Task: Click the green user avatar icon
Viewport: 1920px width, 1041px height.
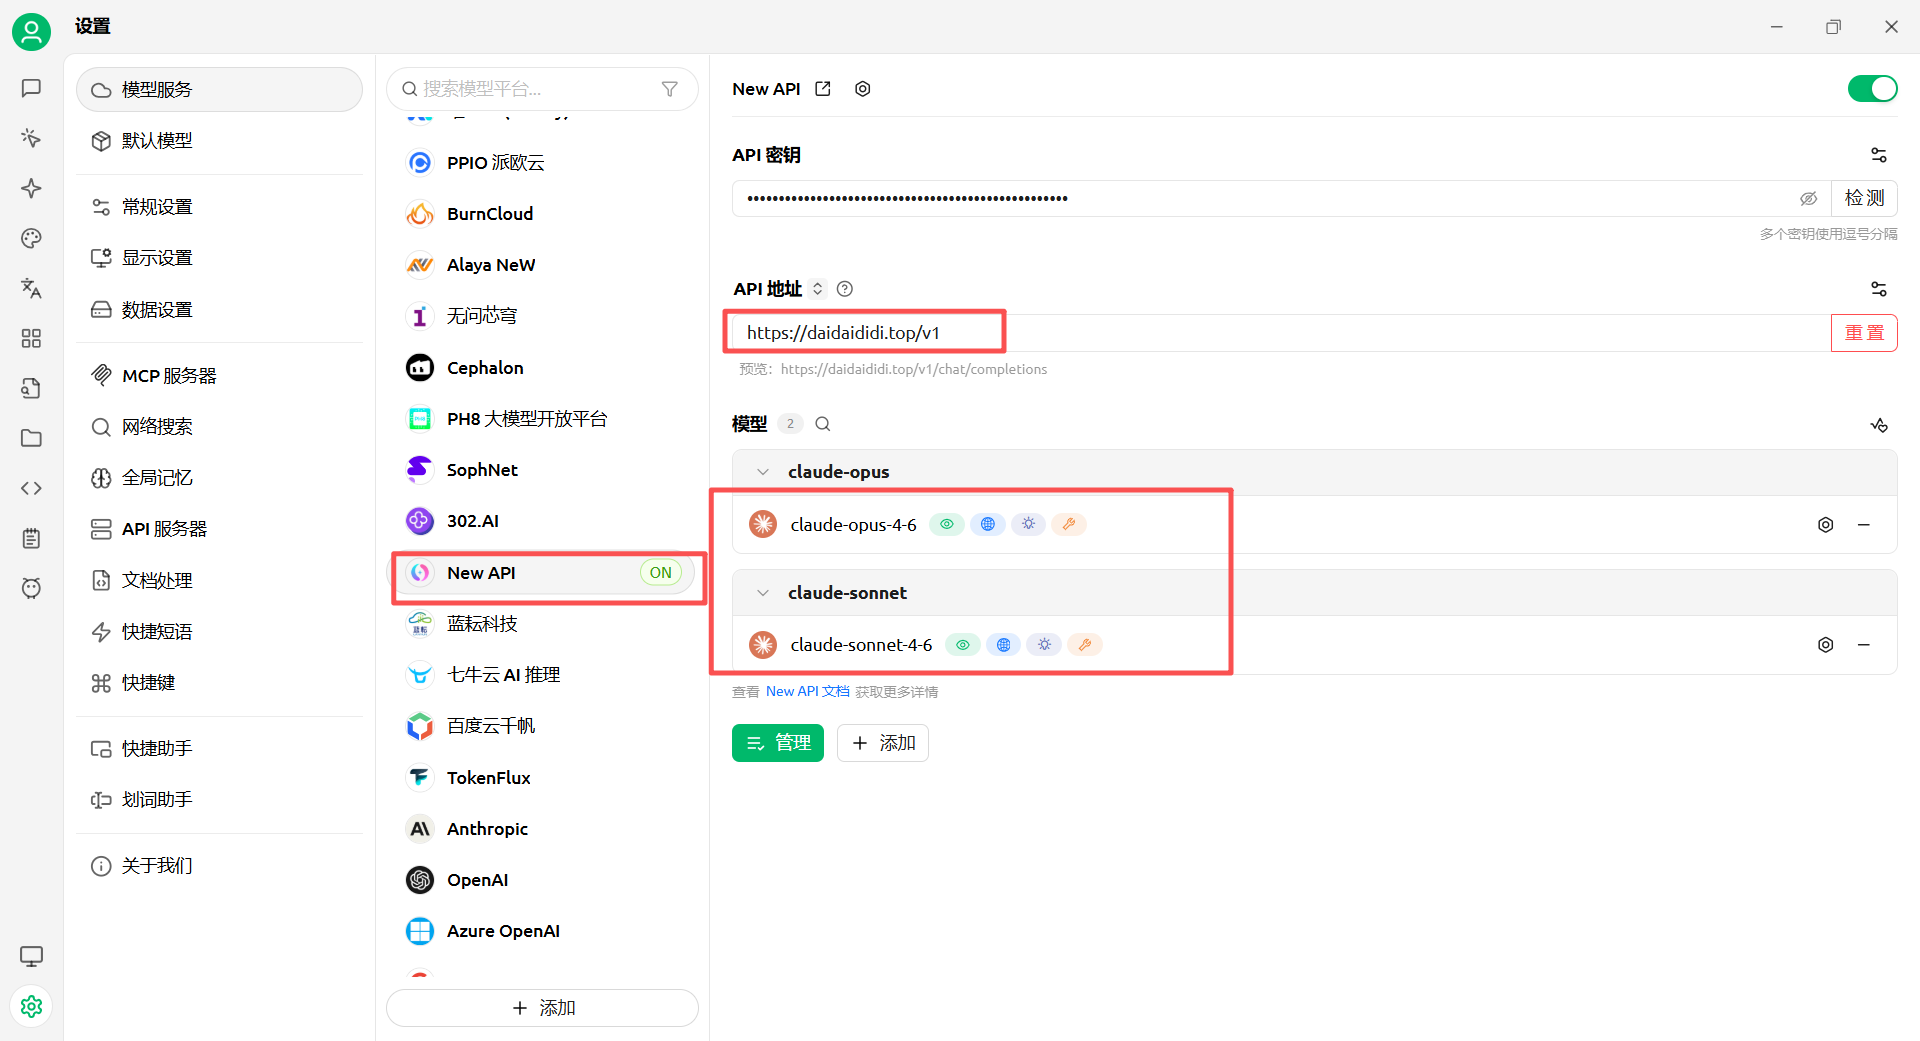Action: tap(31, 32)
